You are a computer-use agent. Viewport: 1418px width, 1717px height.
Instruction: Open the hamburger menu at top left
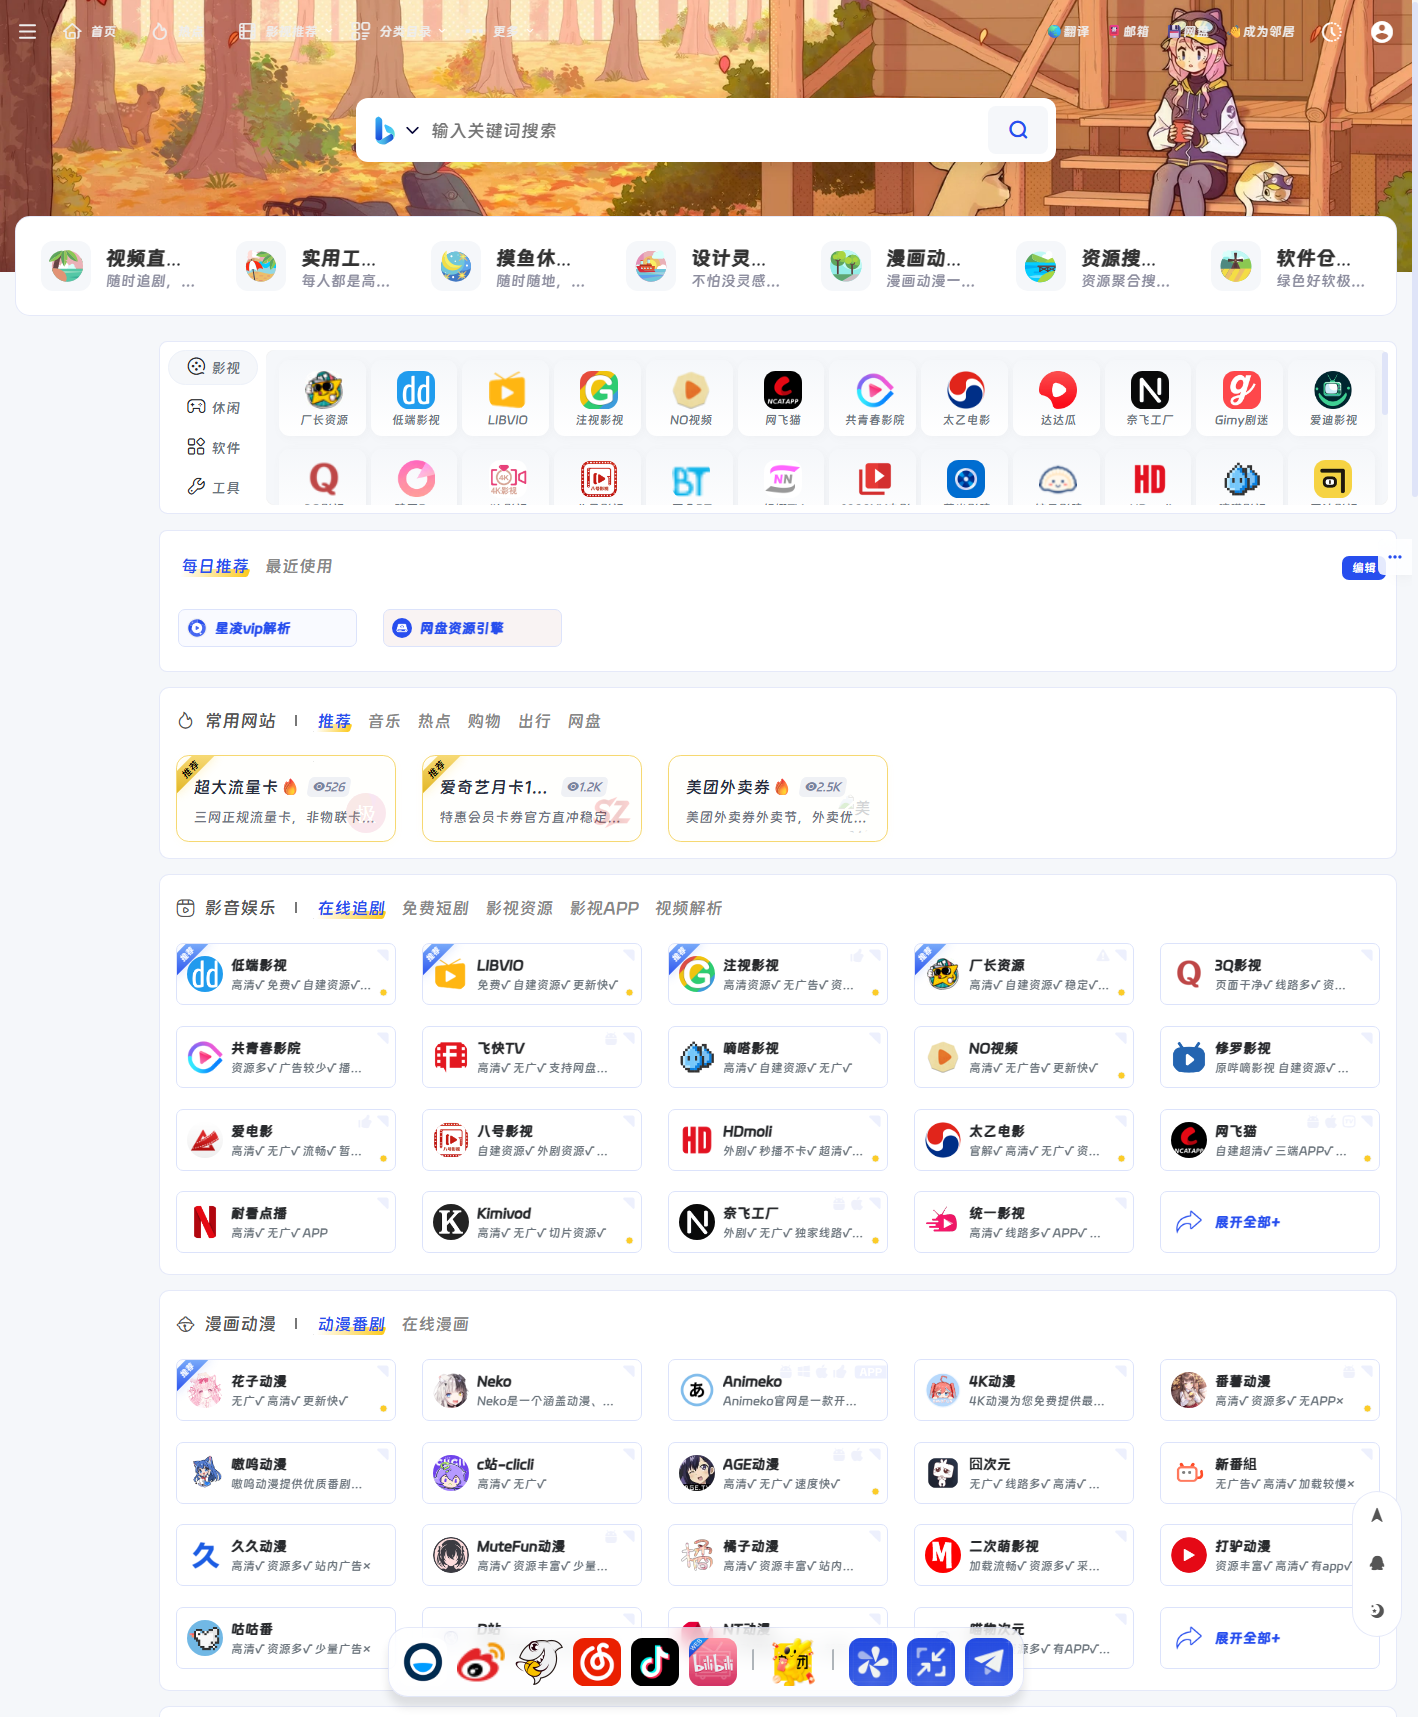click(28, 32)
